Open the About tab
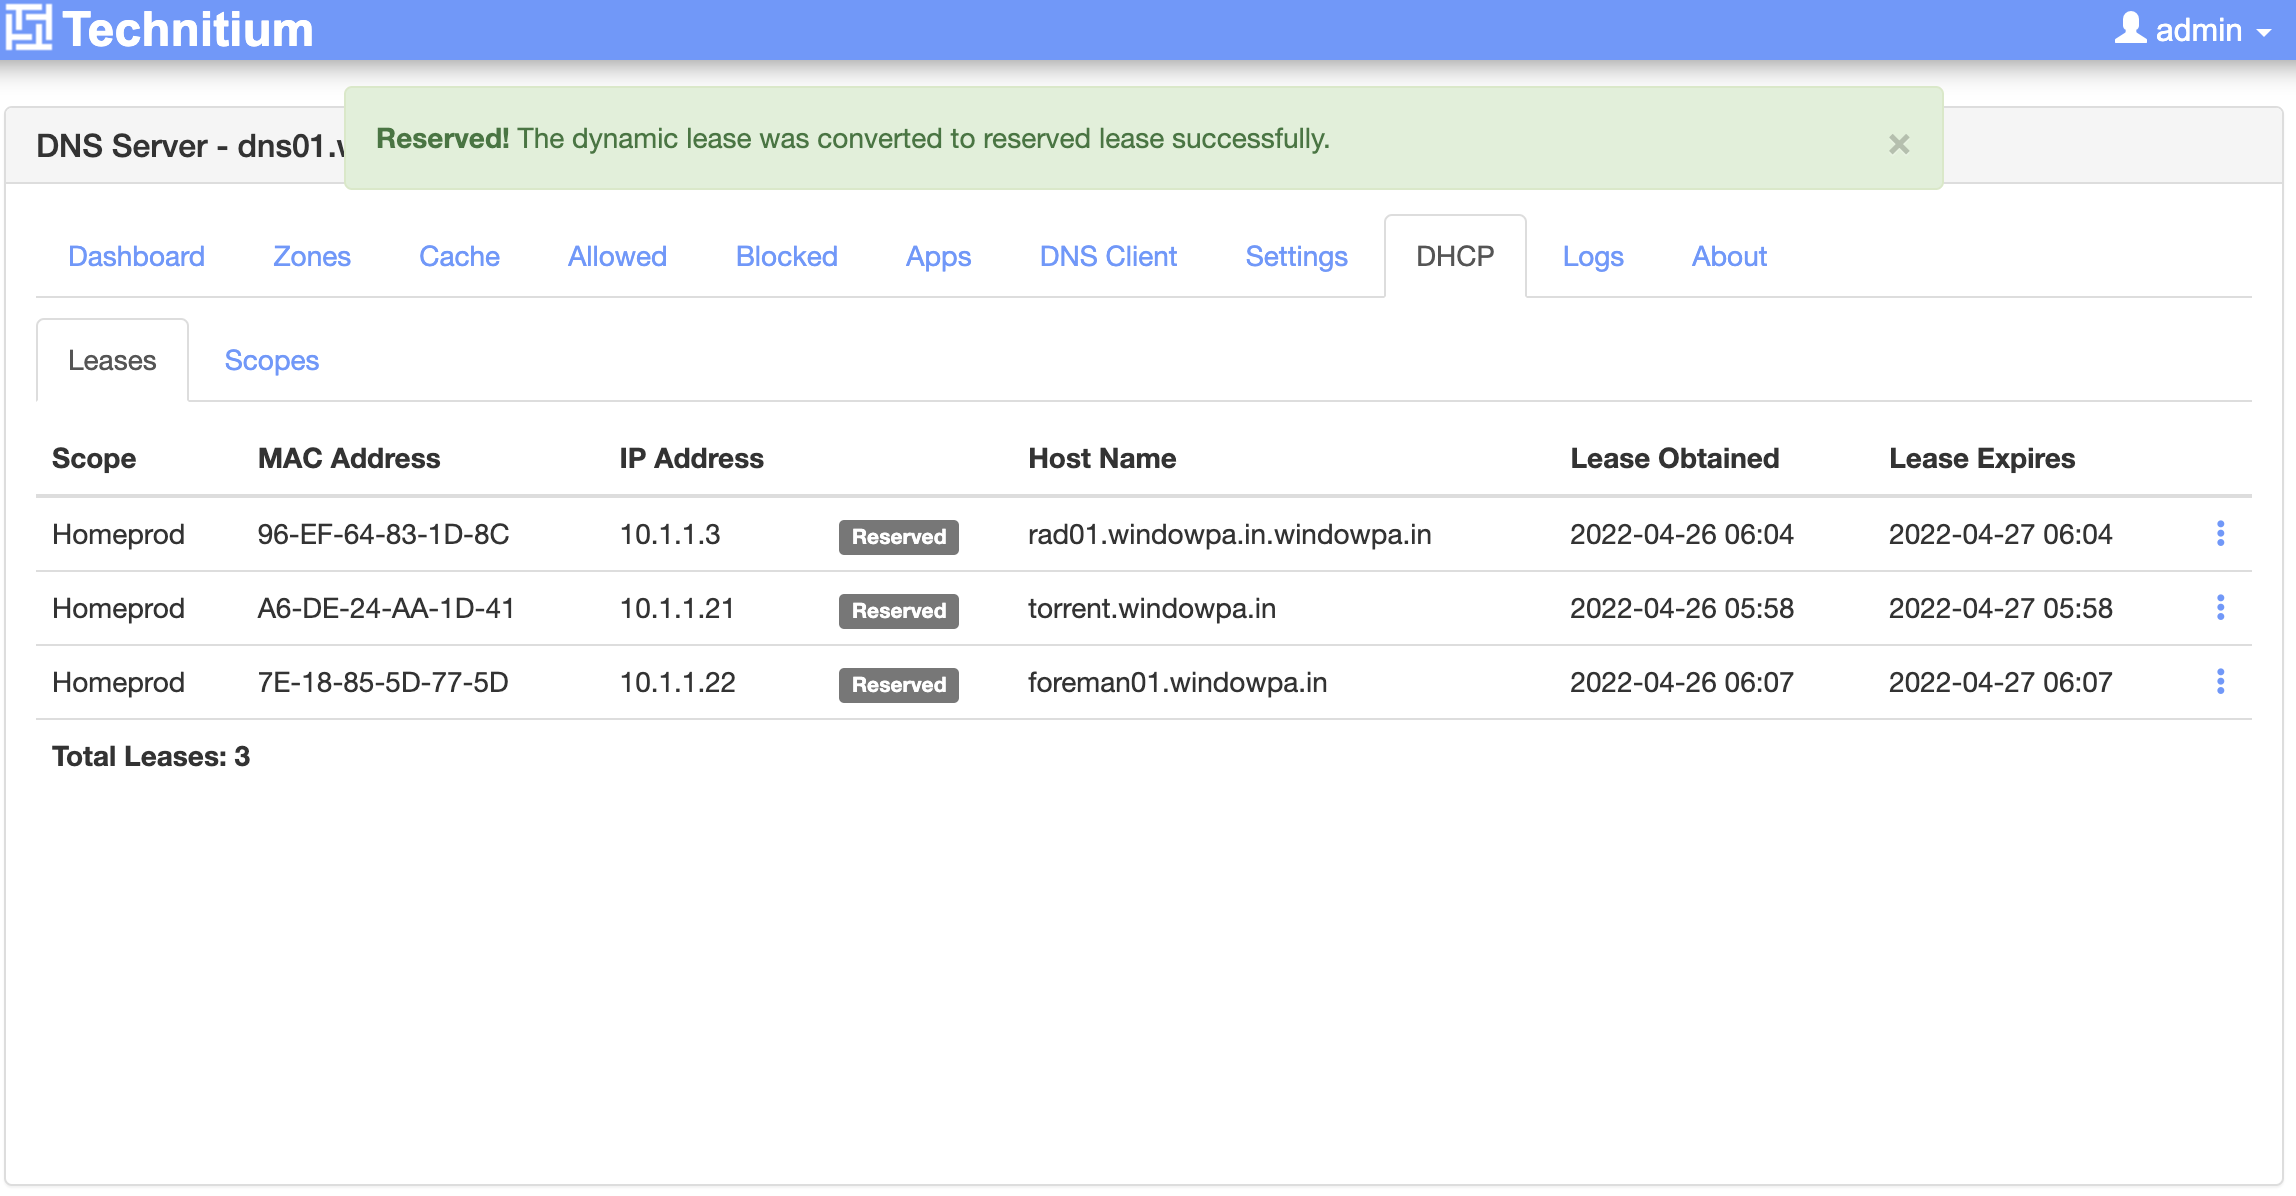Image resolution: width=2296 pixels, height=1196 pixels. (x=1729, y=256)
